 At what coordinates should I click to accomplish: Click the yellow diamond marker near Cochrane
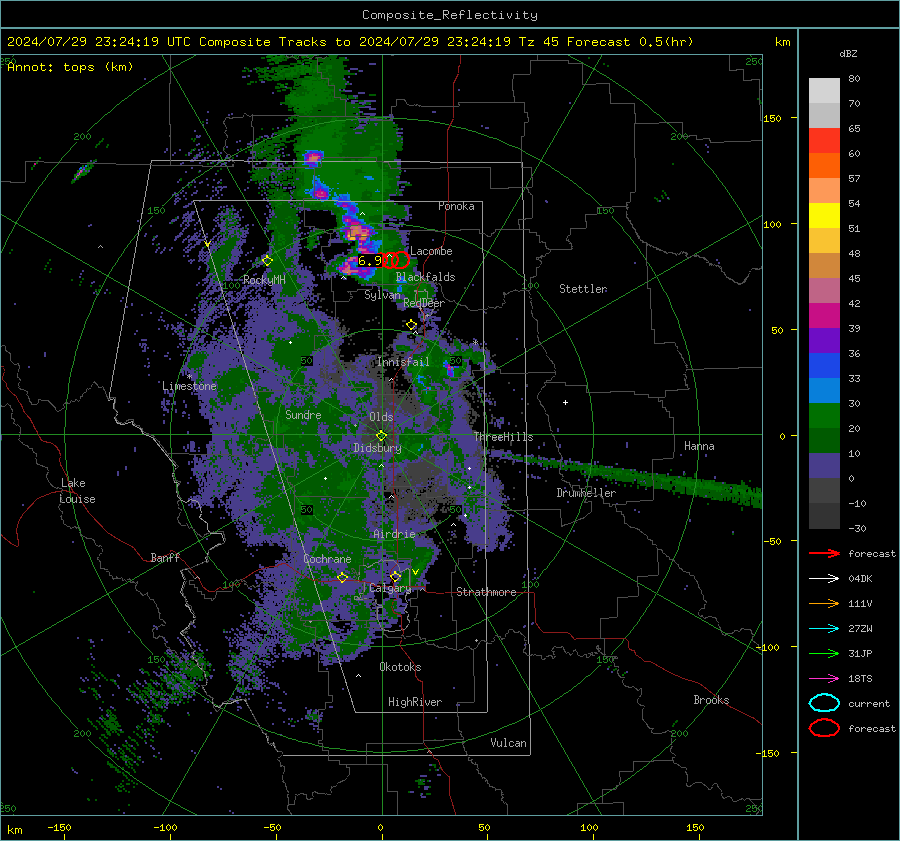coord(342,577)
